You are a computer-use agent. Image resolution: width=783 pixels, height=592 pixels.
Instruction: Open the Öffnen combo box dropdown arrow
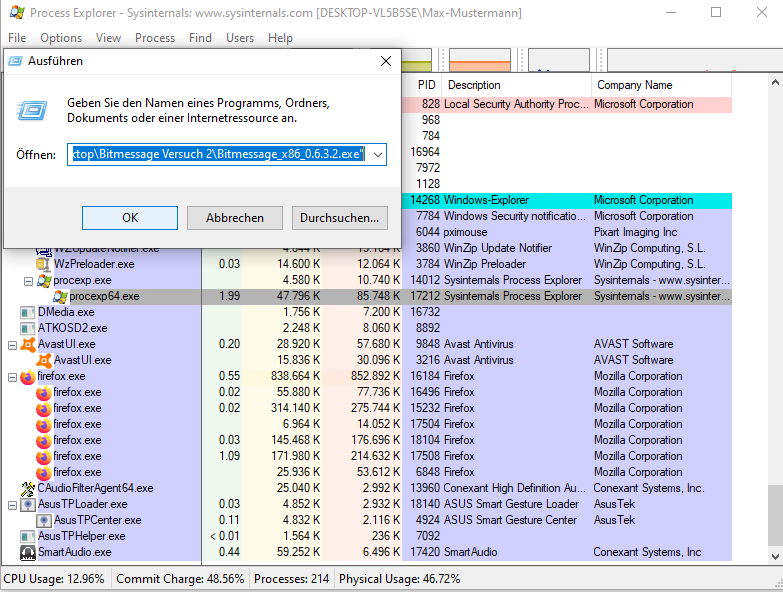click(x=378, y=155)
